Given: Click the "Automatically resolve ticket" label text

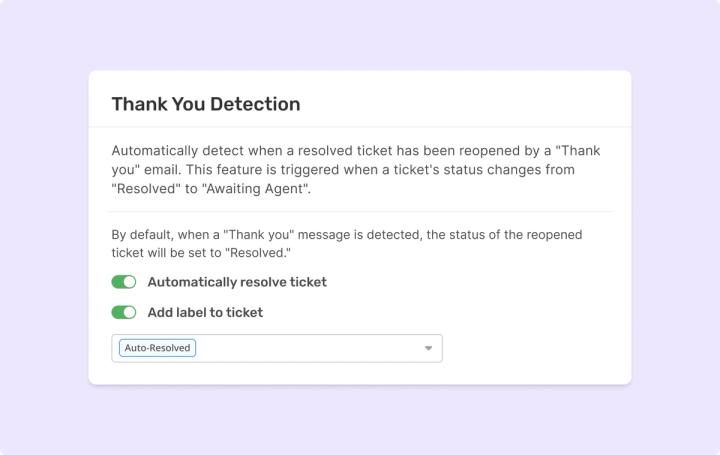Looking at the screenshot, I should point(237,282).
